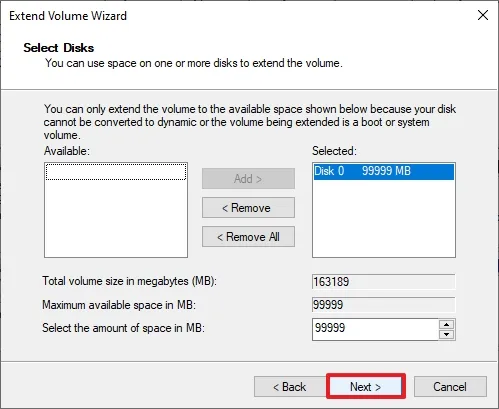This screenshot has height=409, width=499.
Task: Click into the amount of space input field
Action: [x=375, y=329]
